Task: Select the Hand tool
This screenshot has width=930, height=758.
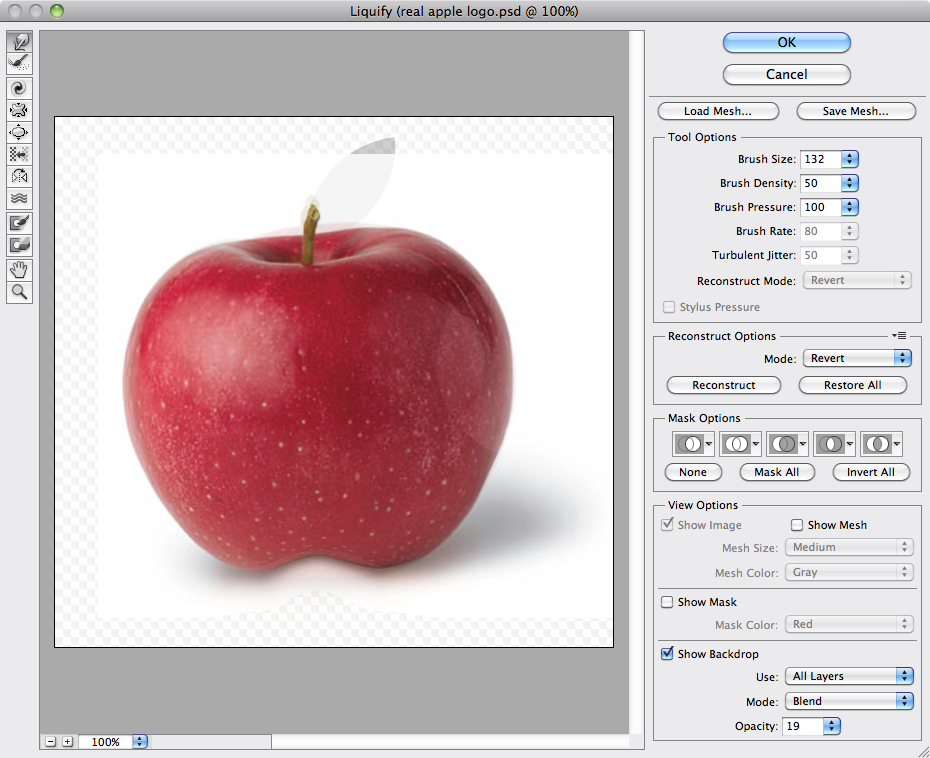Action: click(x=19, y=270)
